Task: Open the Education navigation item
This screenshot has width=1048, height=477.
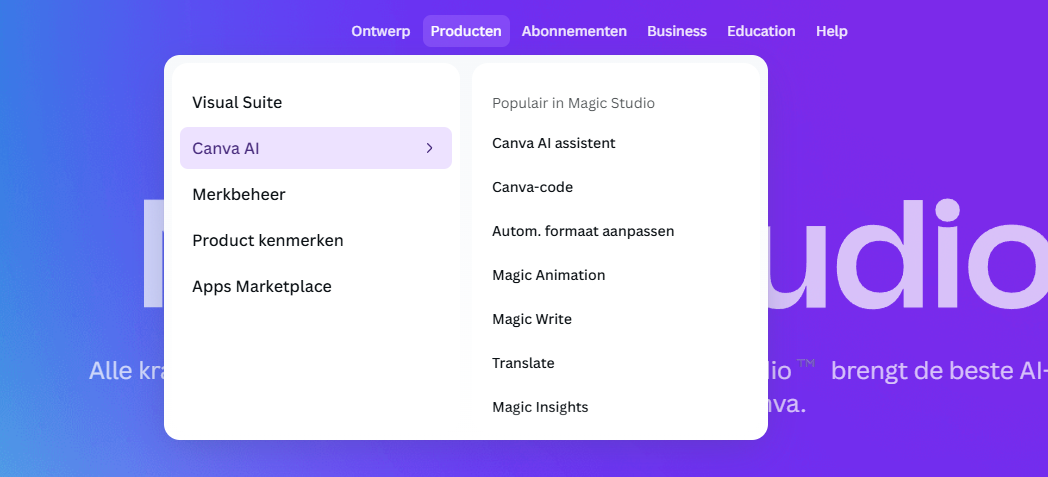Action: click(761, 31)
